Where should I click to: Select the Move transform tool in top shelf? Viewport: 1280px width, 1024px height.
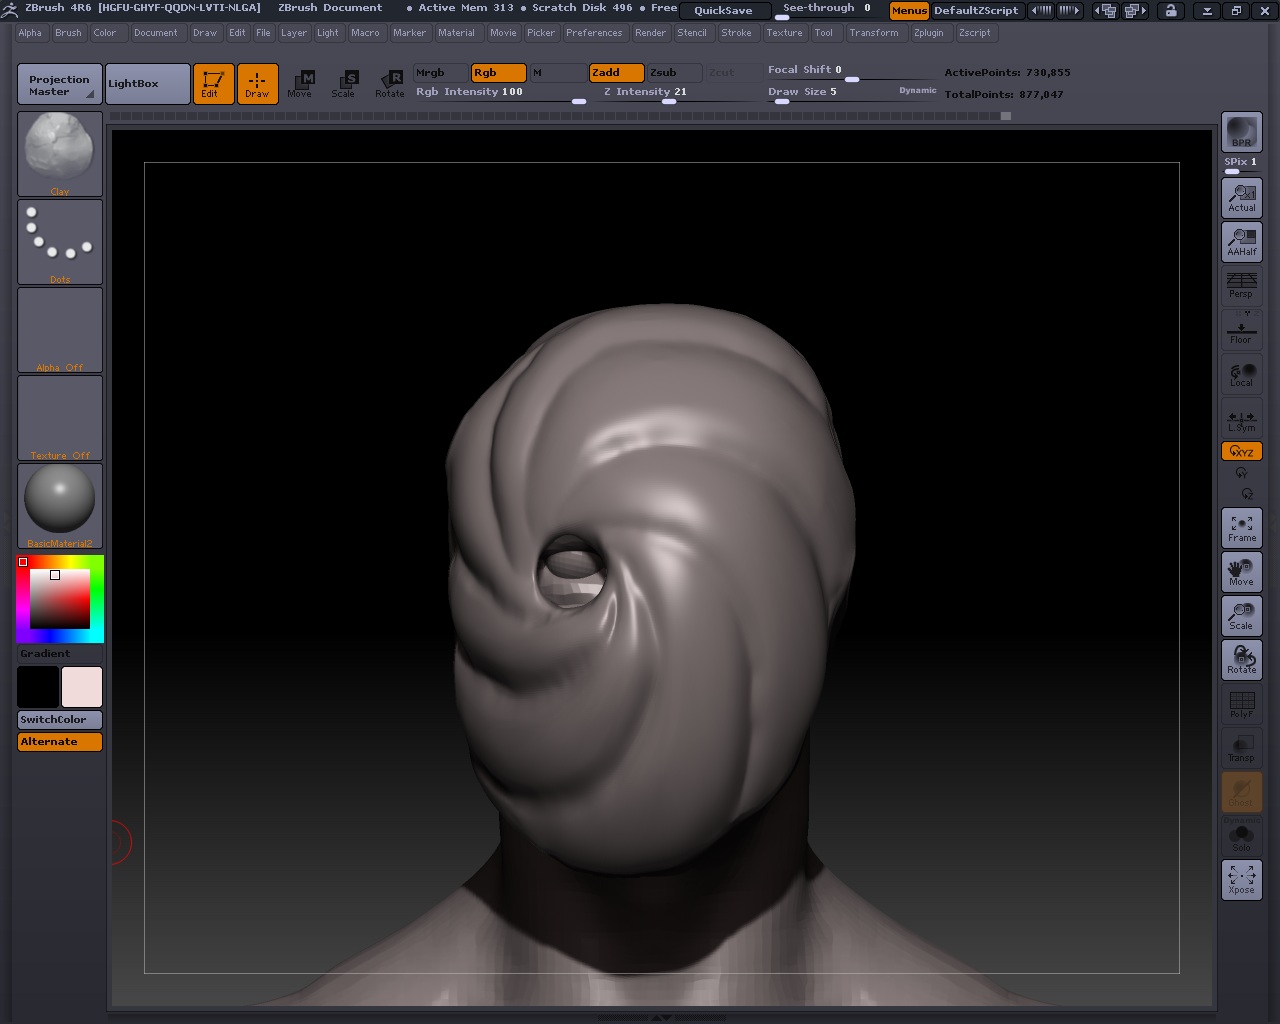300,84
